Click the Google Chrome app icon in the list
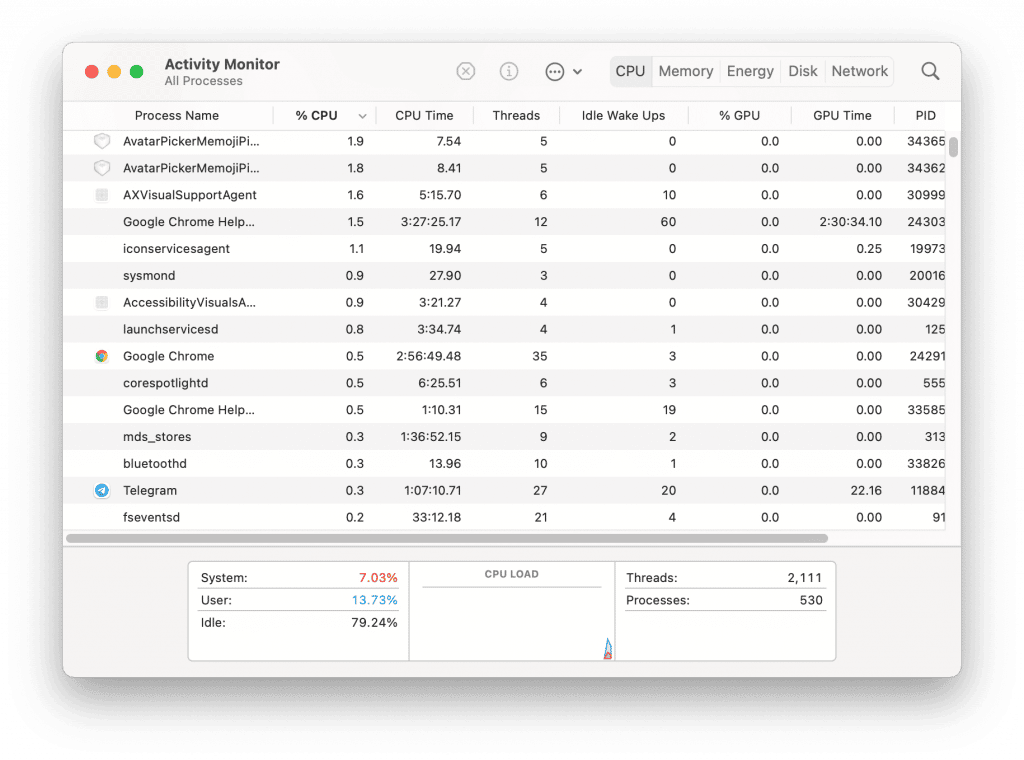 coord(101,356)
